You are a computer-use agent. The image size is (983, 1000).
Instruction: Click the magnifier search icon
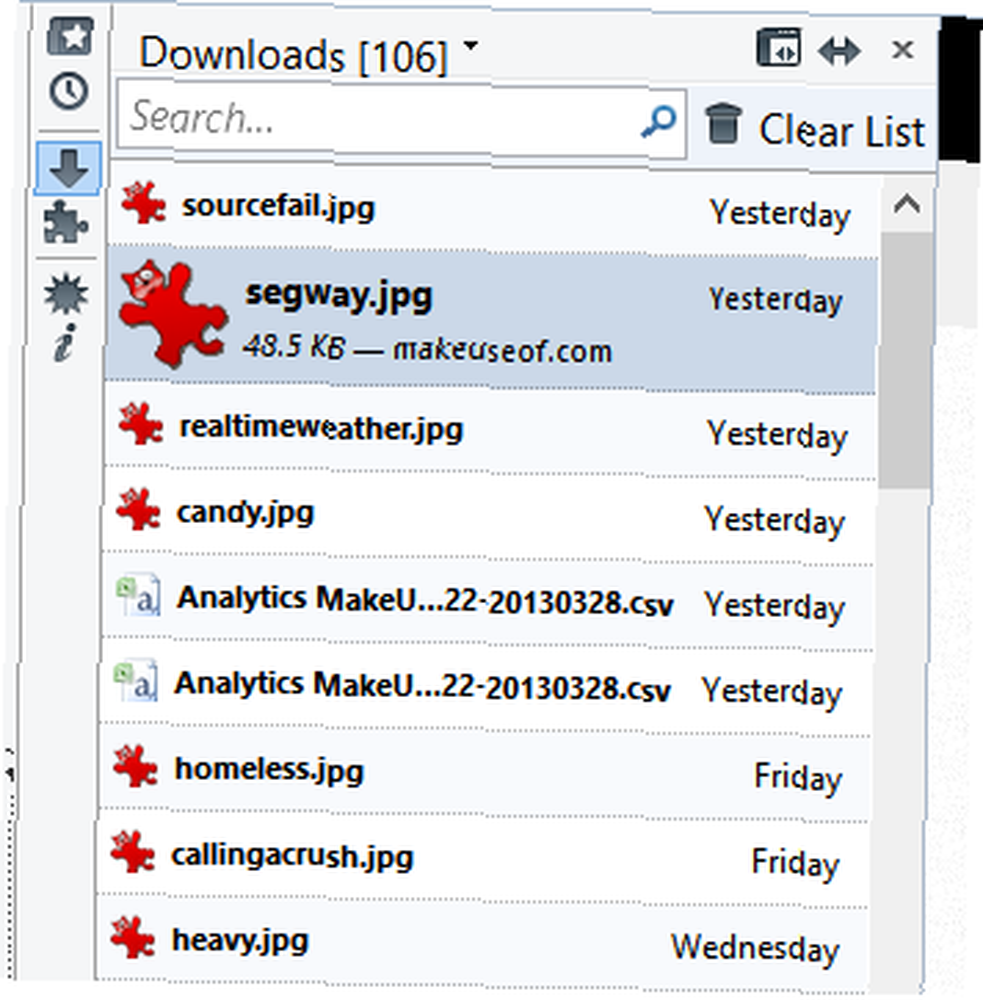click(658, 121)
